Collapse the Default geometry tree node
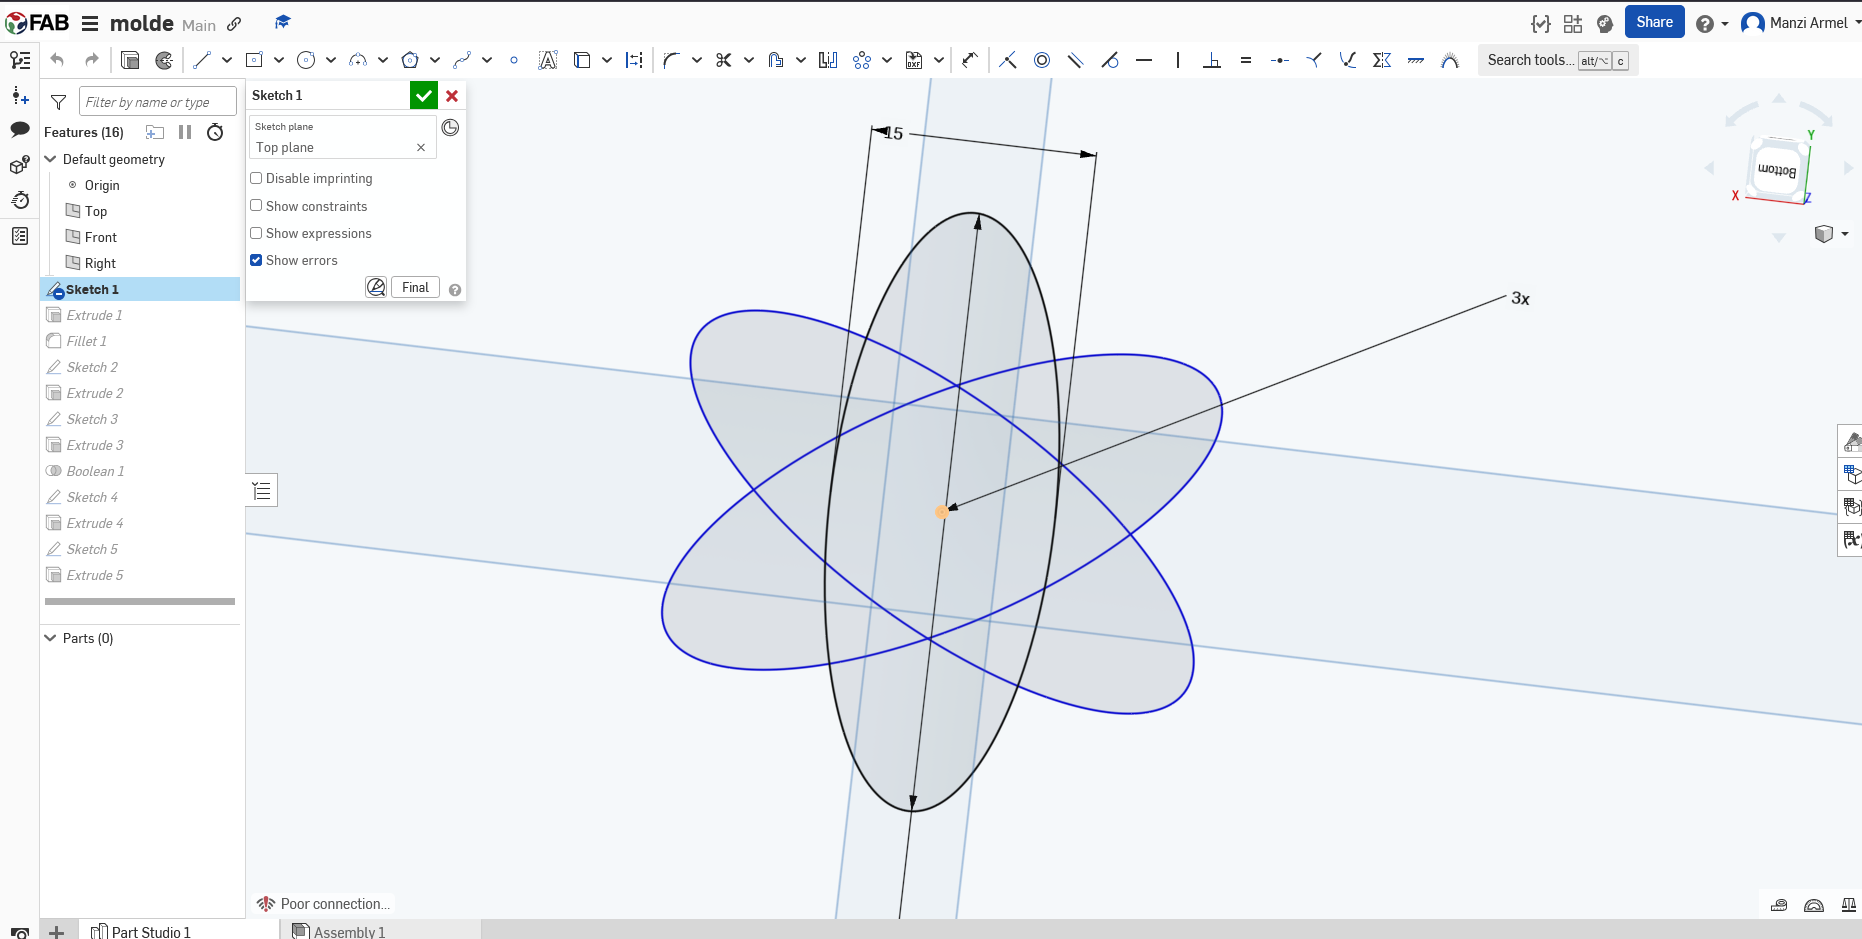Image resolution: width=1862 pixels, height=939 pixels. [x=51, y=159]
